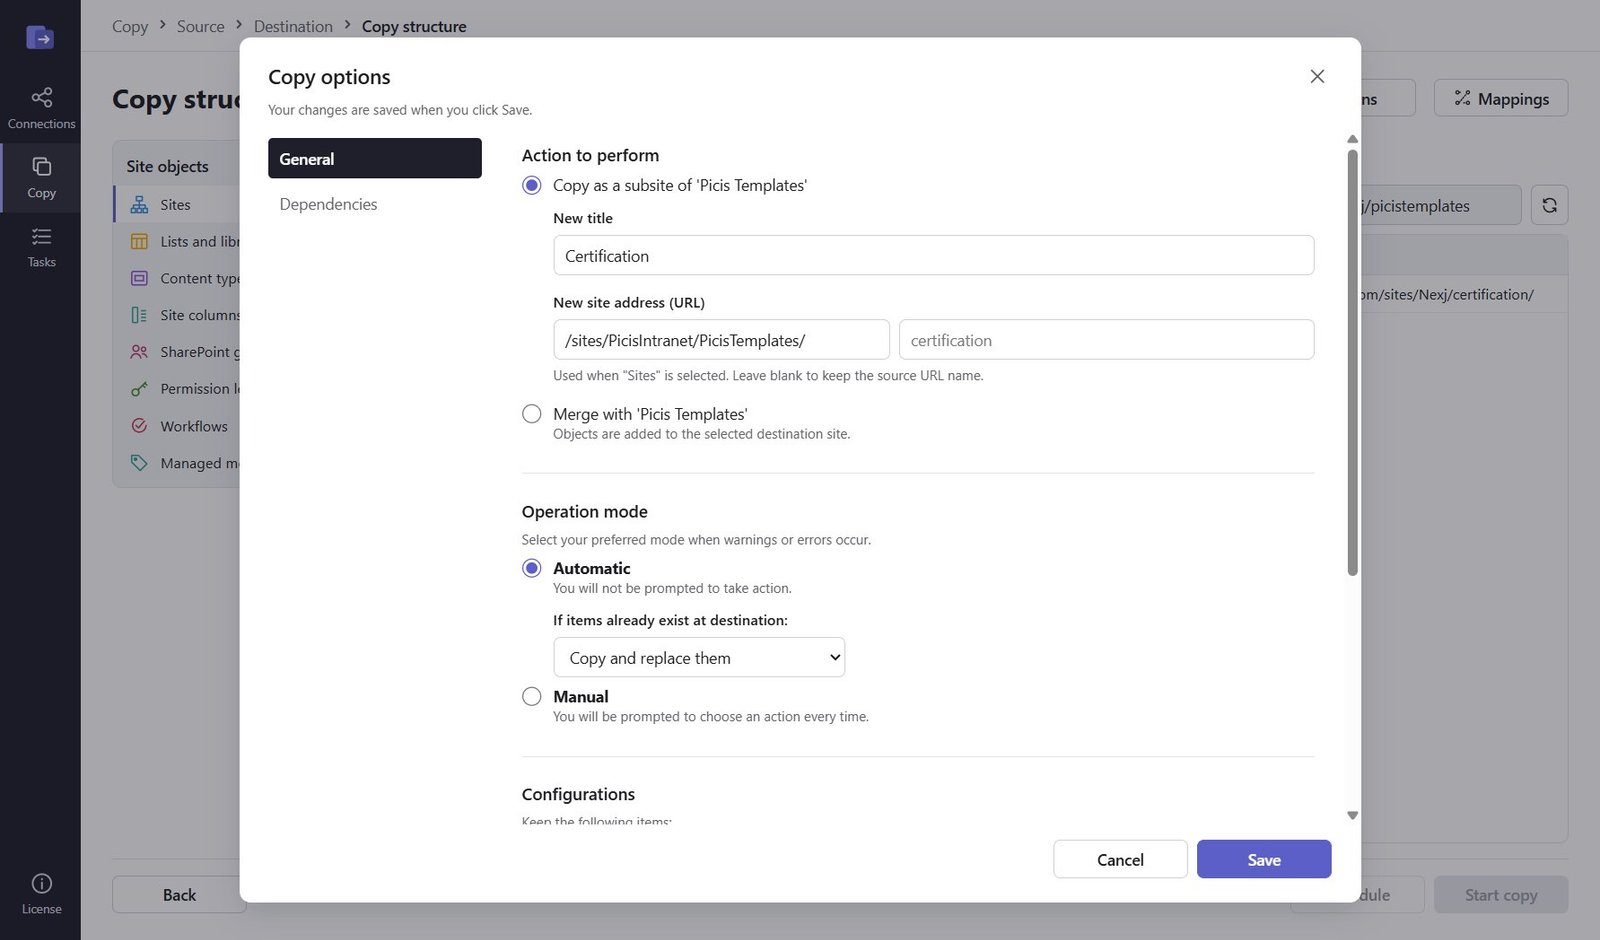This screenshot has width=1600, height=940.
Task: Open the 'Copy and replace them' dropdown
Action: 699,657
